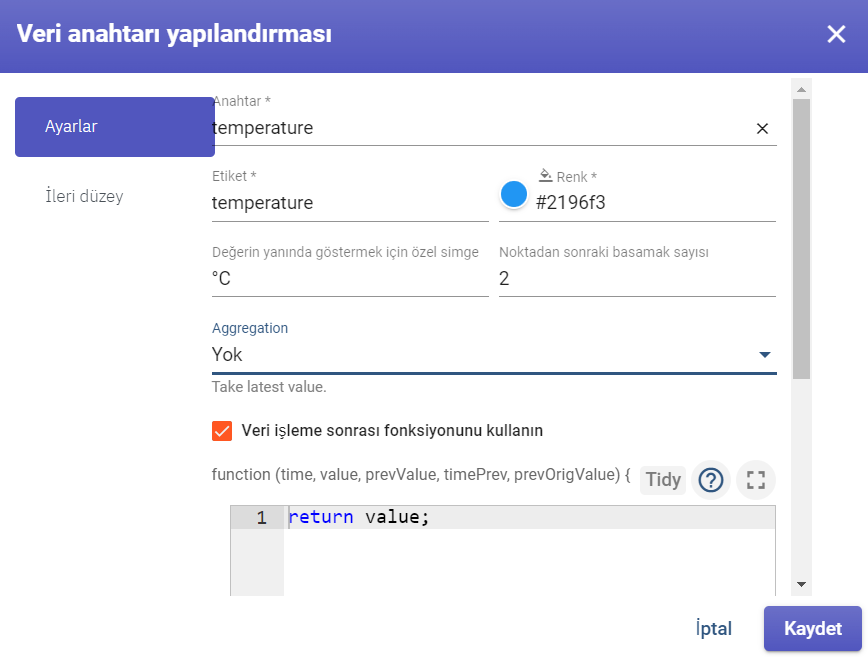
Task: Focus the özel simge field showing °C
Action: (350, 278)
